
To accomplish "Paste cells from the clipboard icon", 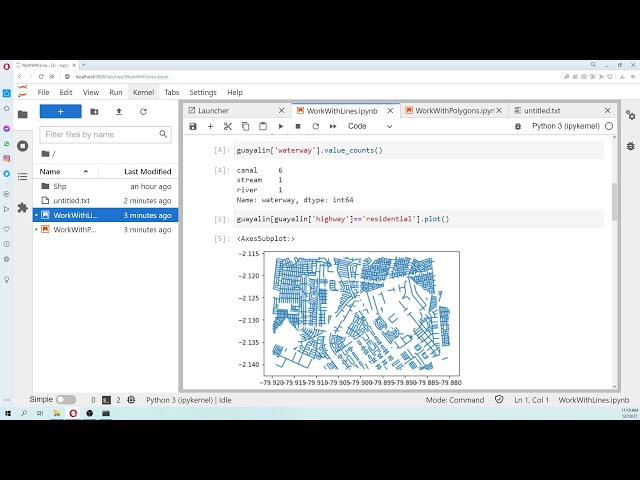I will click(263, 127).
